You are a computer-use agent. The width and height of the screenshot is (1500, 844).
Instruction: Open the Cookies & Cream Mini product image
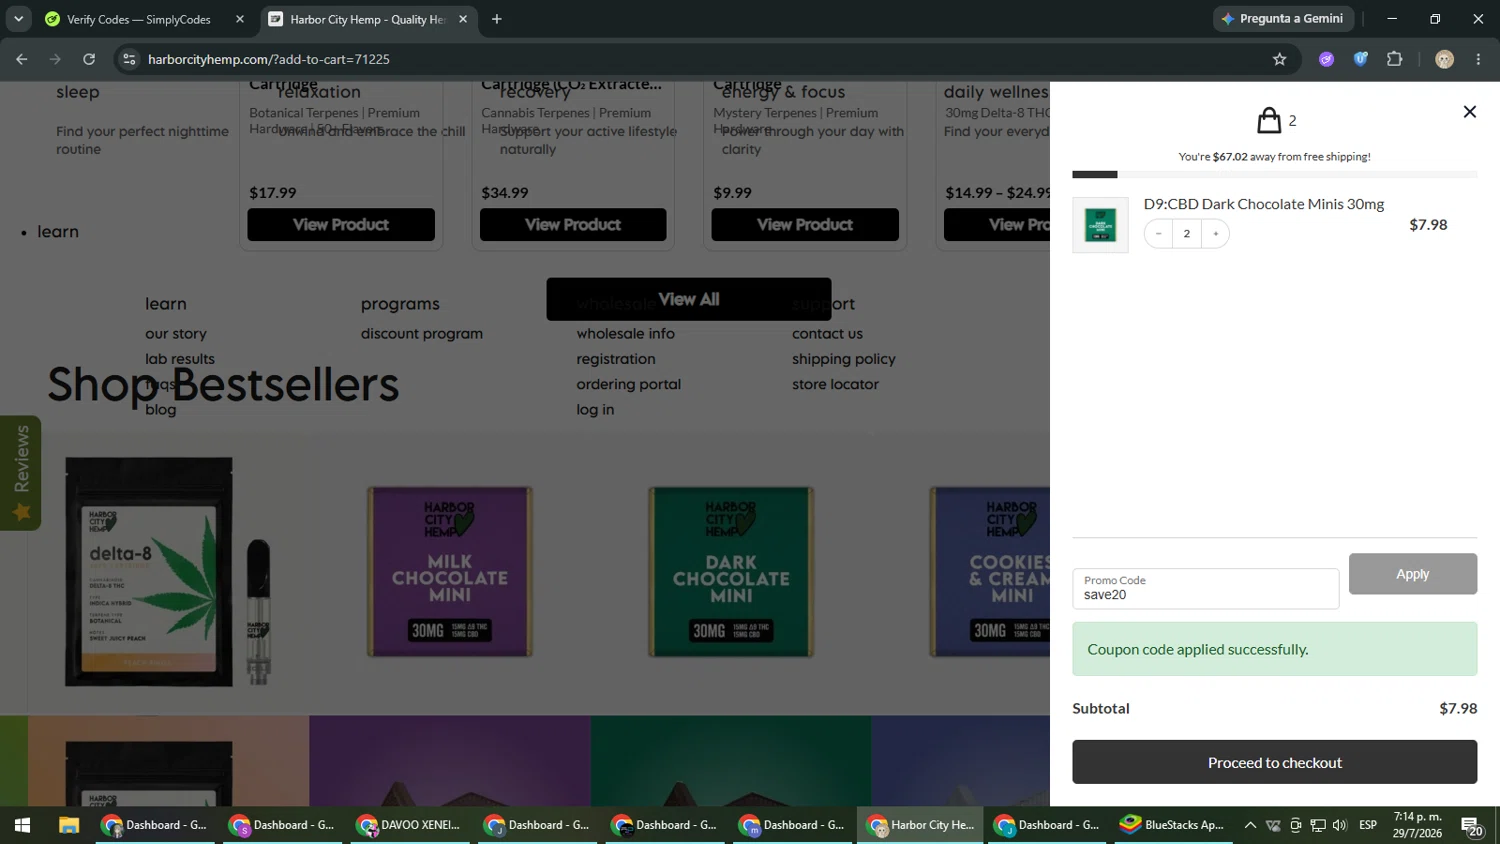tap(990, 572)
